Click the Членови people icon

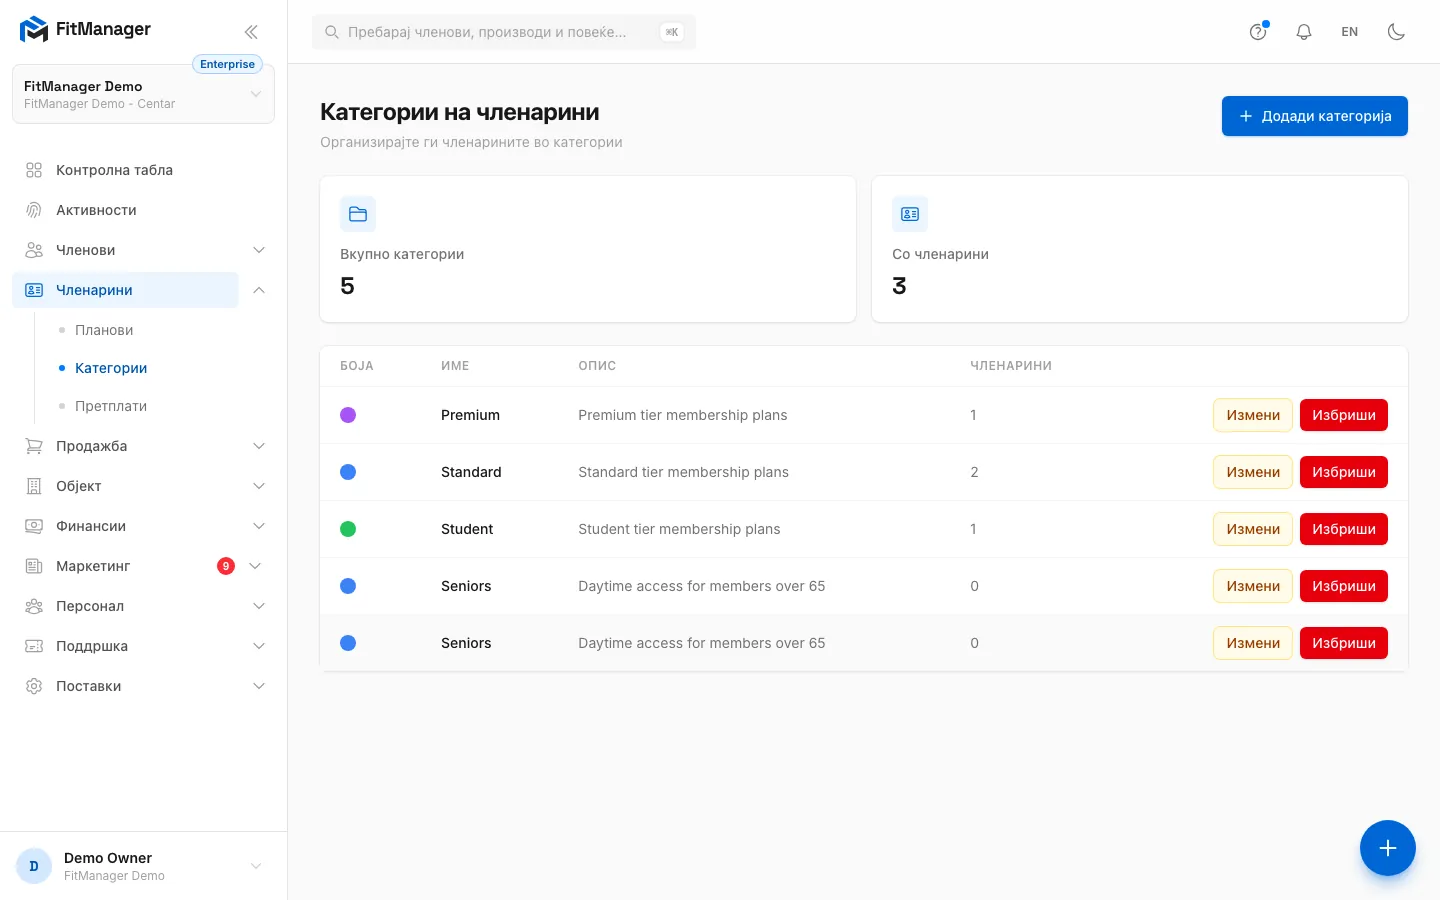tap(34, 250)
